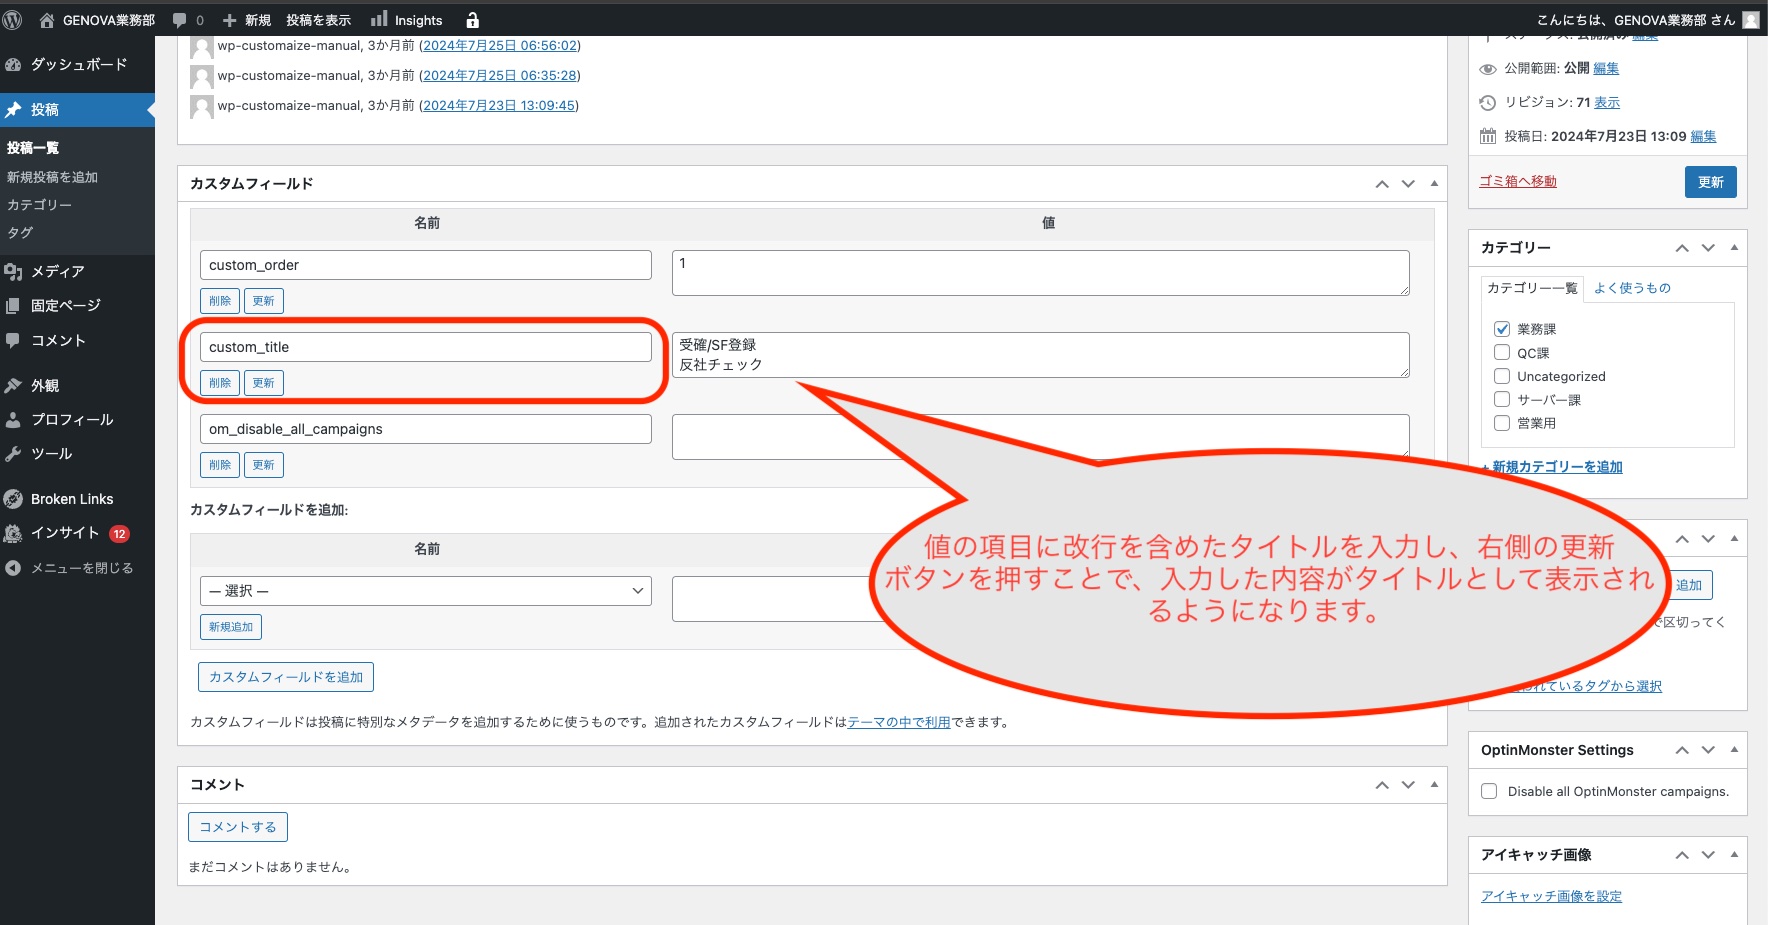Open the ダッシュボード sidebar menu
This screenshot has width=1768, height=925.
[78, 64]
